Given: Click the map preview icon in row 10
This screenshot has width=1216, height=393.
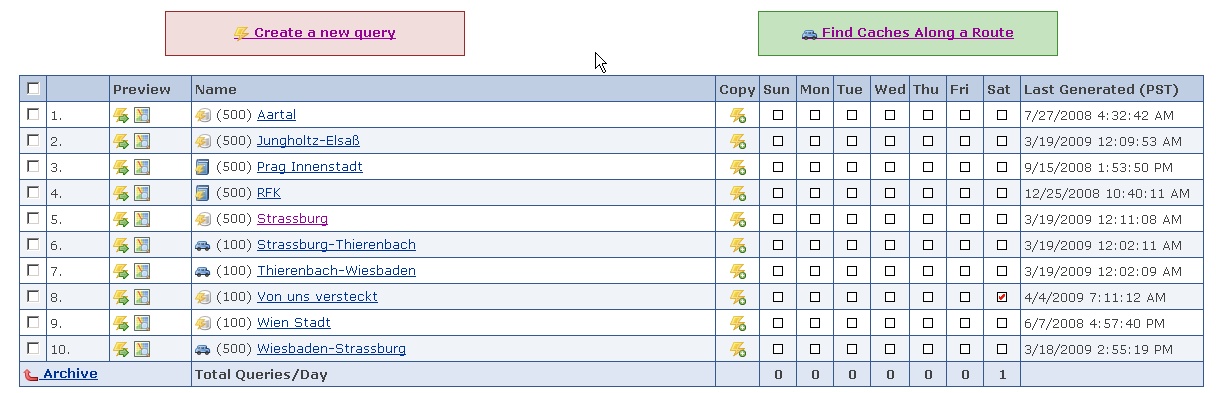Looking at the screenshot, I should tap(142, 349).
